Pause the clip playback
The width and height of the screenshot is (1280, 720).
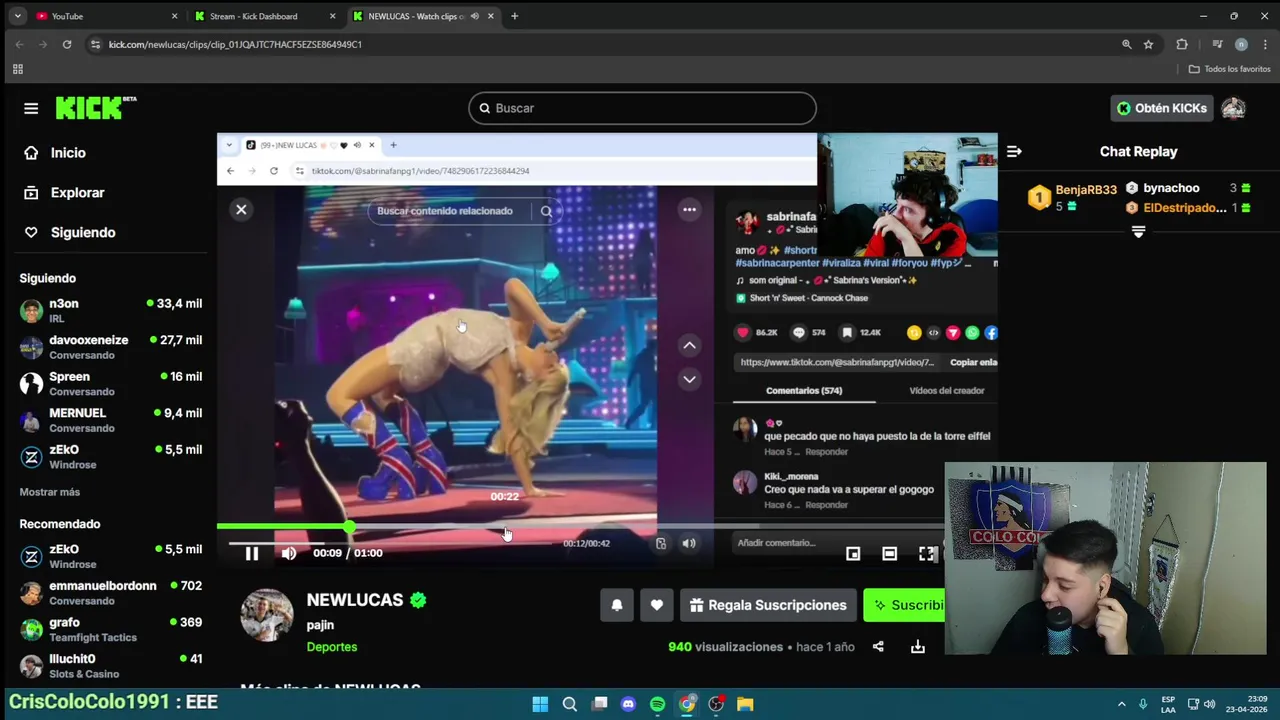pos(252,553)
